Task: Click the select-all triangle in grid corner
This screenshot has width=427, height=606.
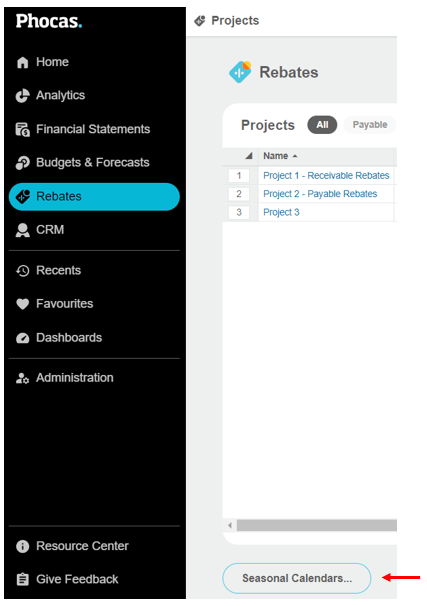Action: point(248,156)
